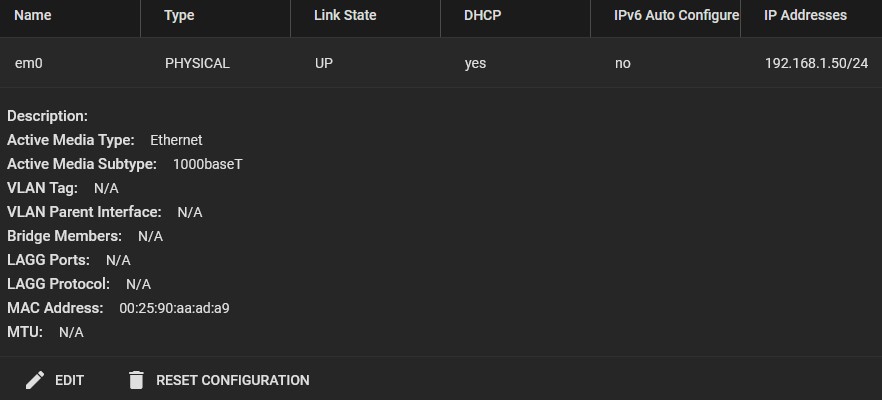The image size is (882, 400).
Task: Click the pencil Edit icon
Action: click(35, 380)
